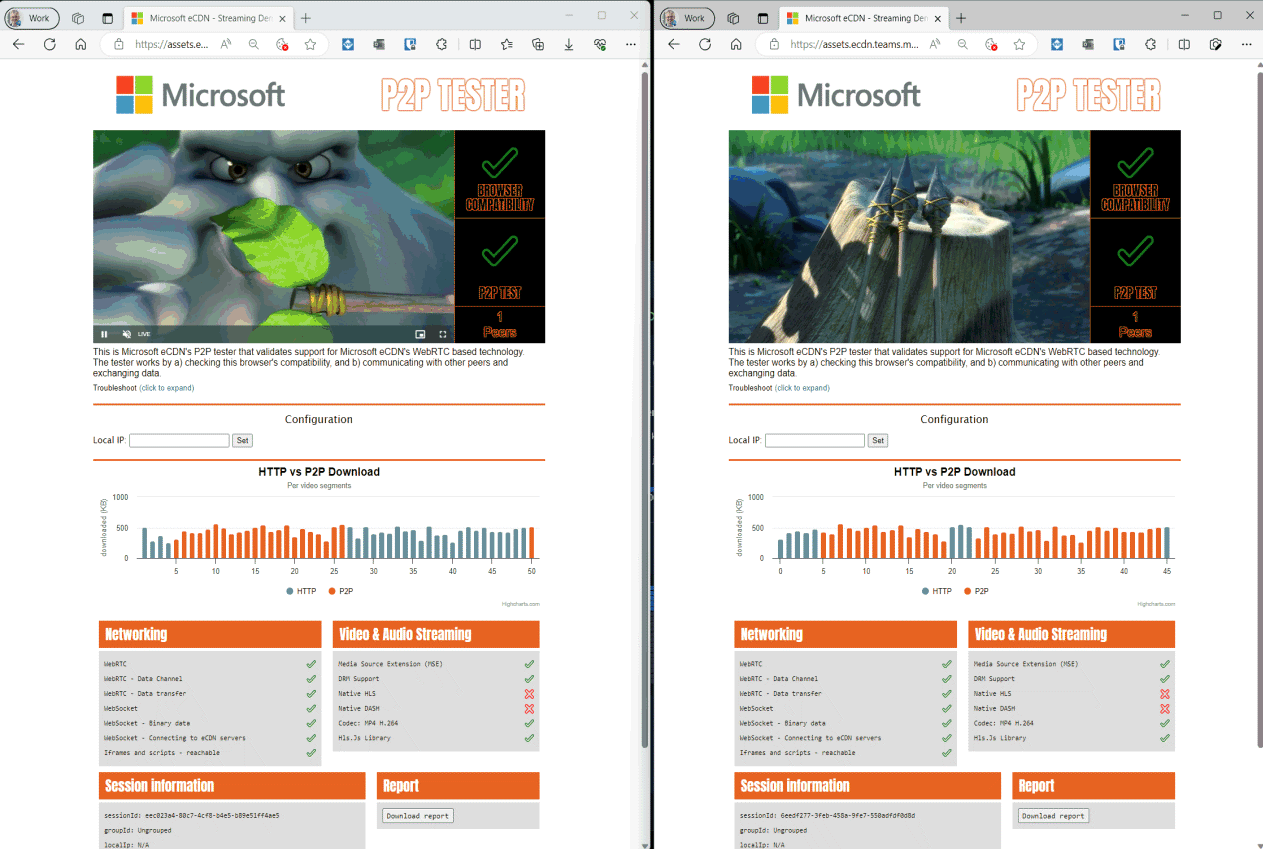Go back in the left browser window
Viewport: 1263px width, 849px height.
[x=18, y=44]
